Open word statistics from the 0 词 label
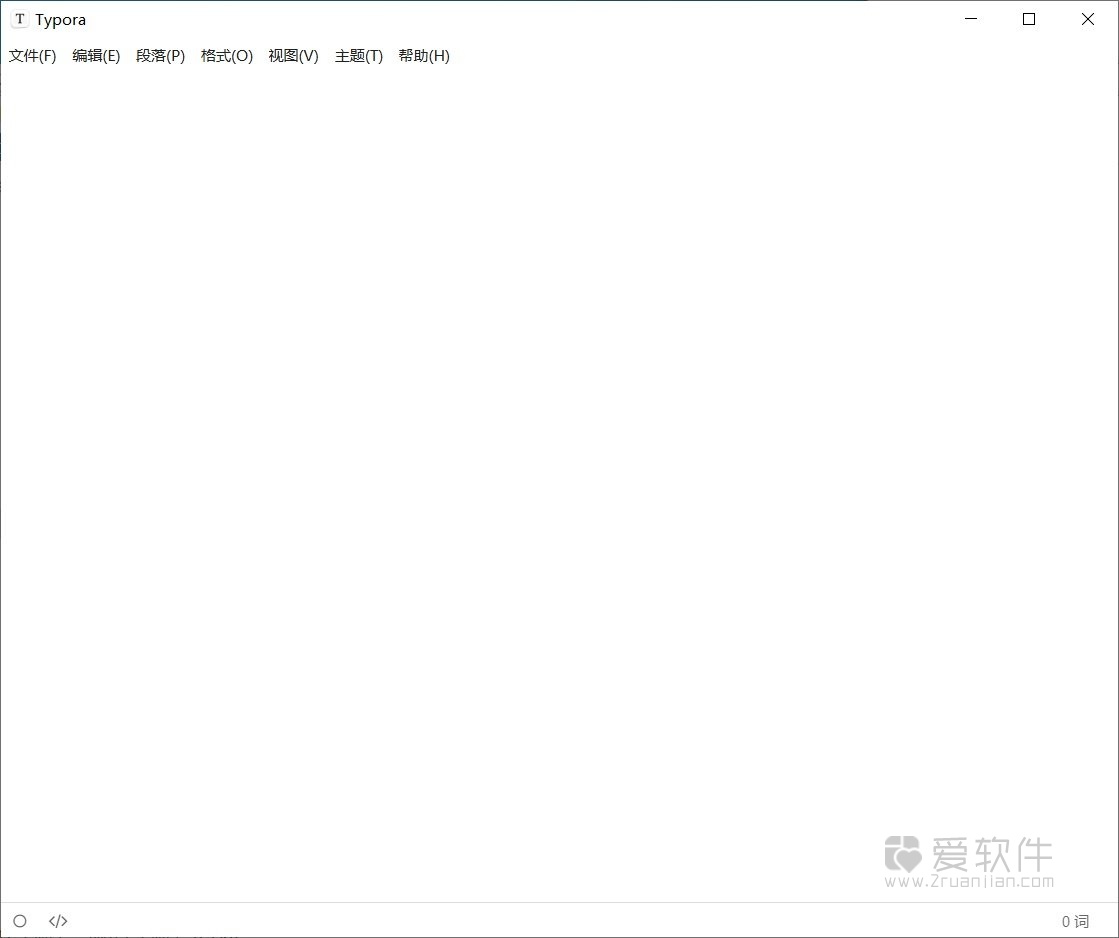This screenshot has width=1119, height=938. pyautogui.click(x=1076, y=921)
